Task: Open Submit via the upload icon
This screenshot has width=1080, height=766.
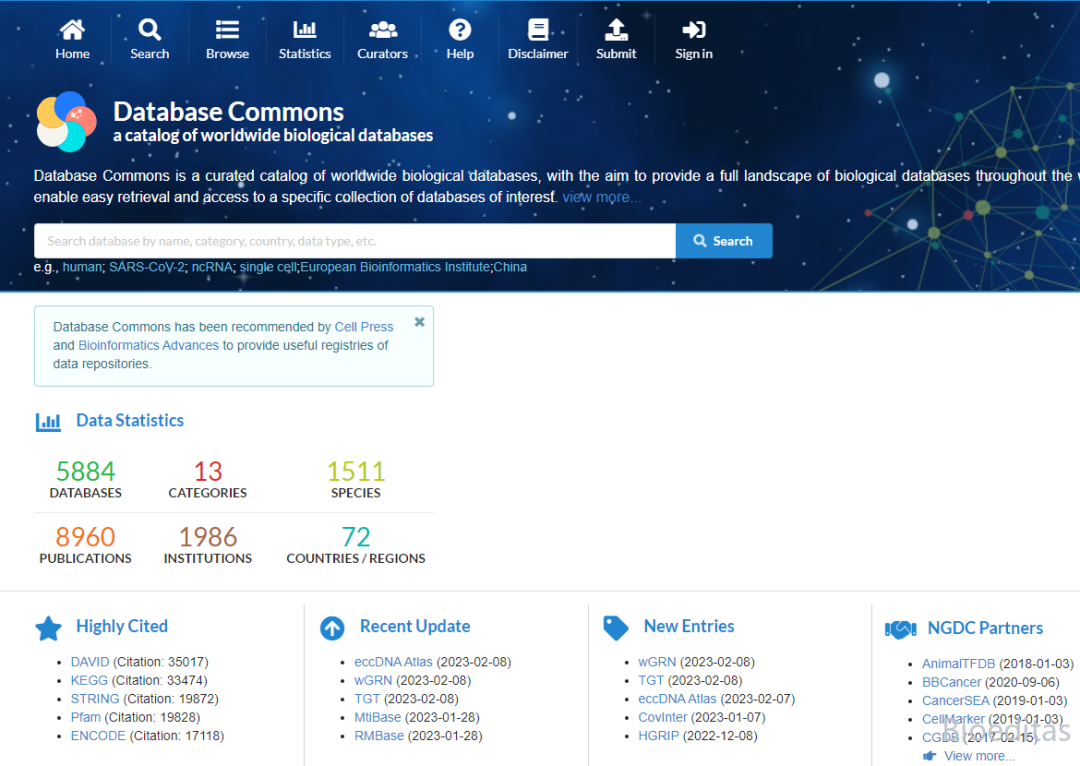Action: pyautogui.click(x=616, y=31)
